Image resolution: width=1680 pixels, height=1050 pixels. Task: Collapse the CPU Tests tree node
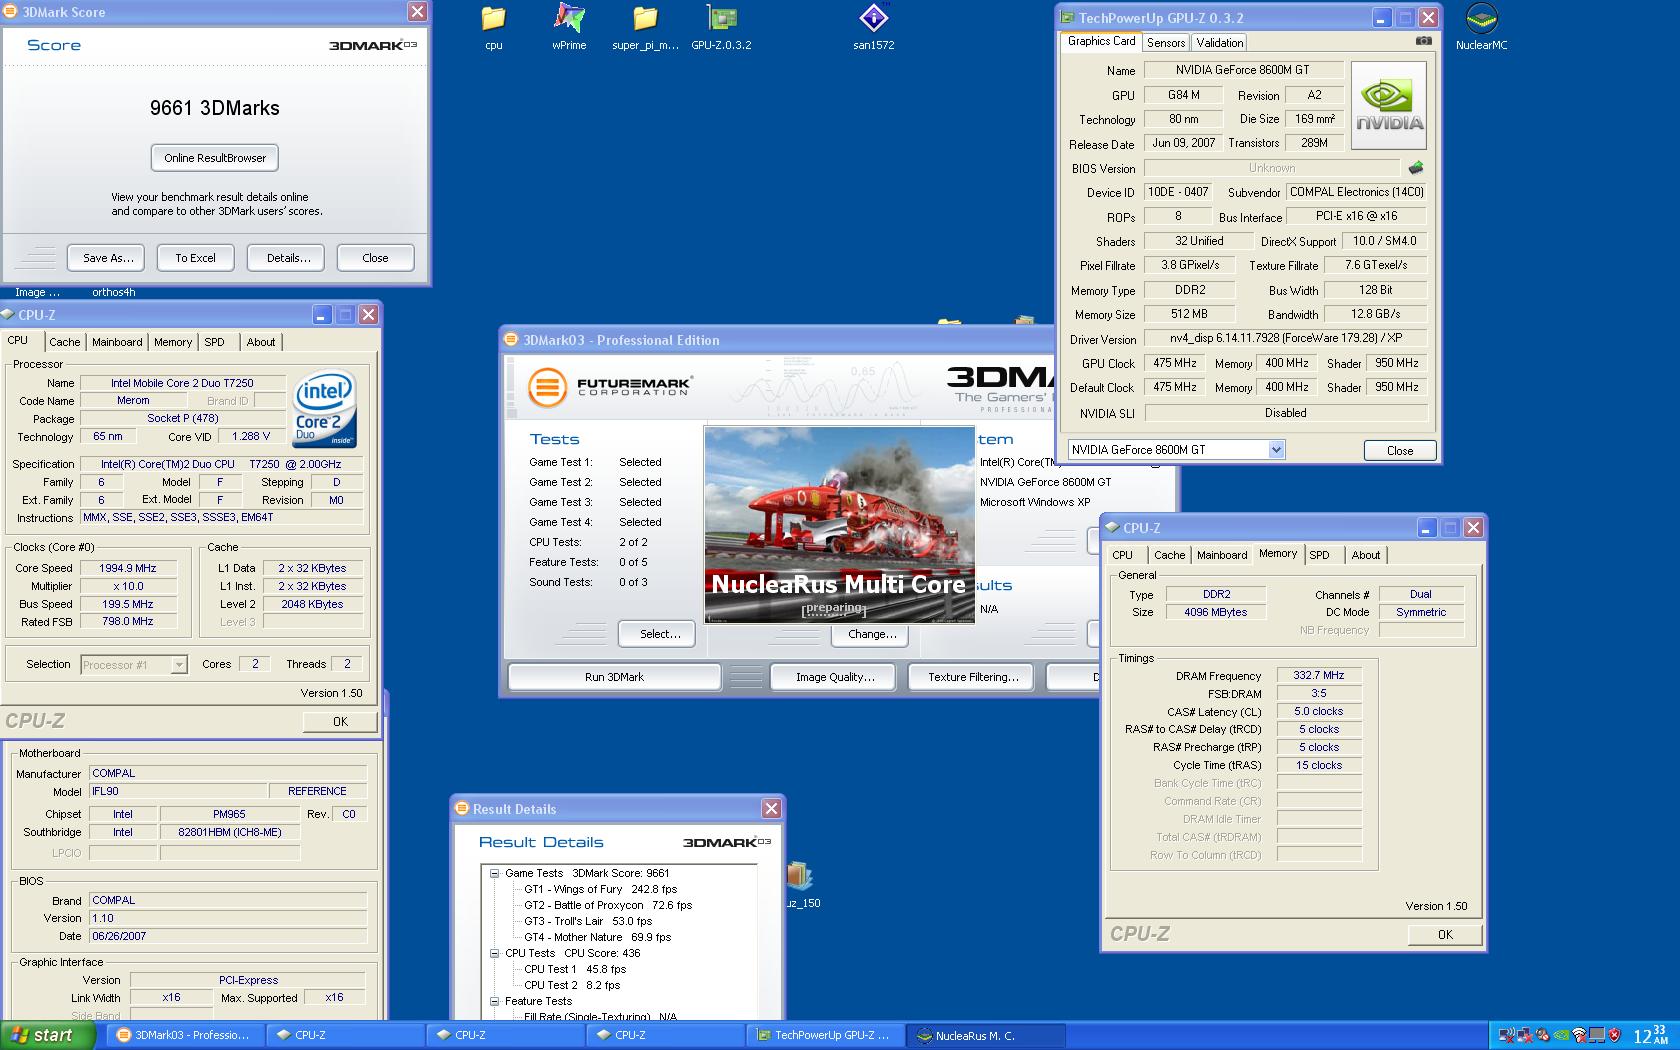click(x=494, y=953)
